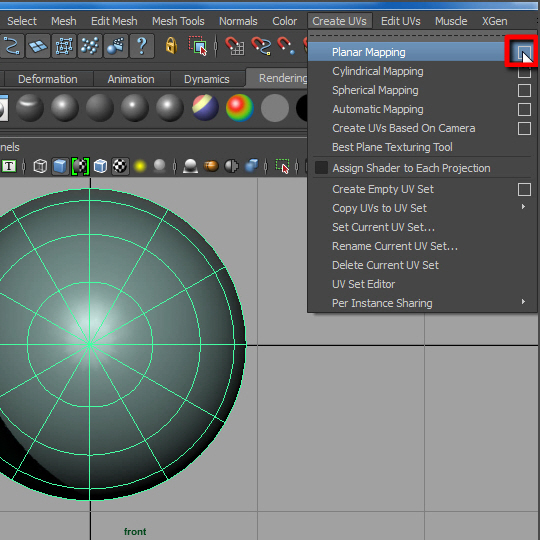Toggle Assign Shader to Each Projection checkbox

pyautogui.click(x=321, y=168)
